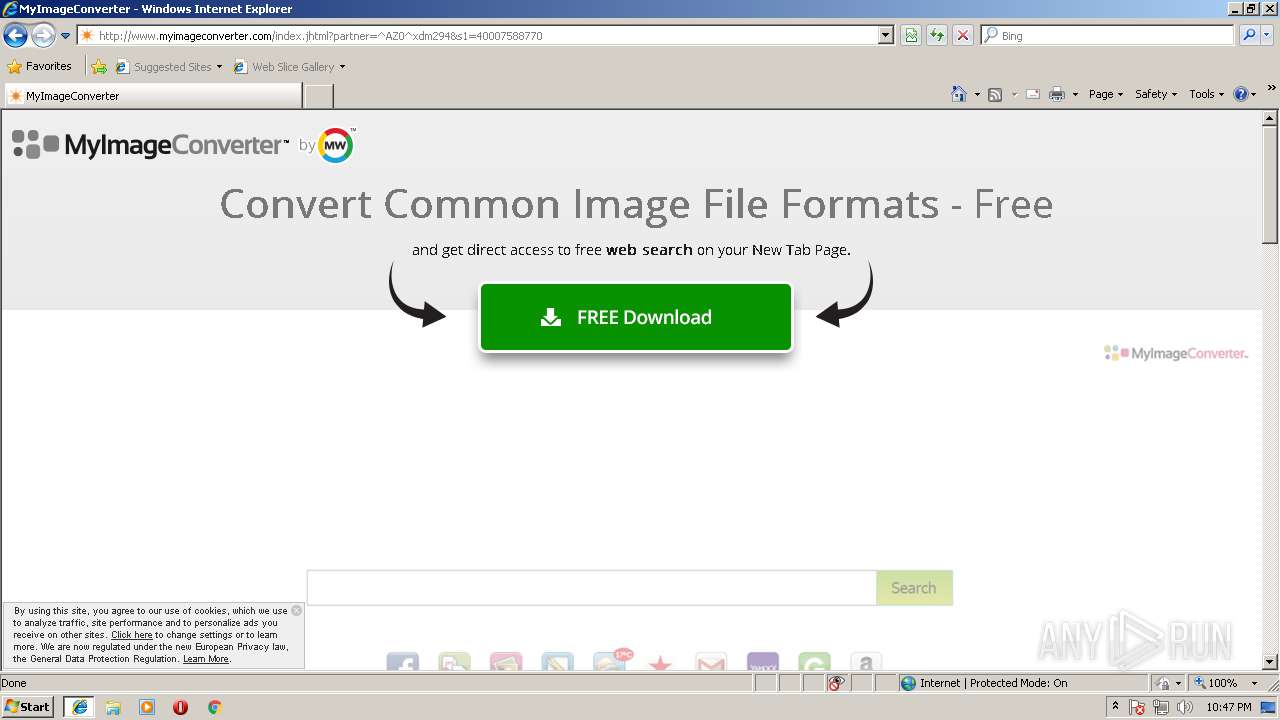1280x720 pixels.
Task: Open the Help question mark menu
Action: click(x=1244, y=94)
